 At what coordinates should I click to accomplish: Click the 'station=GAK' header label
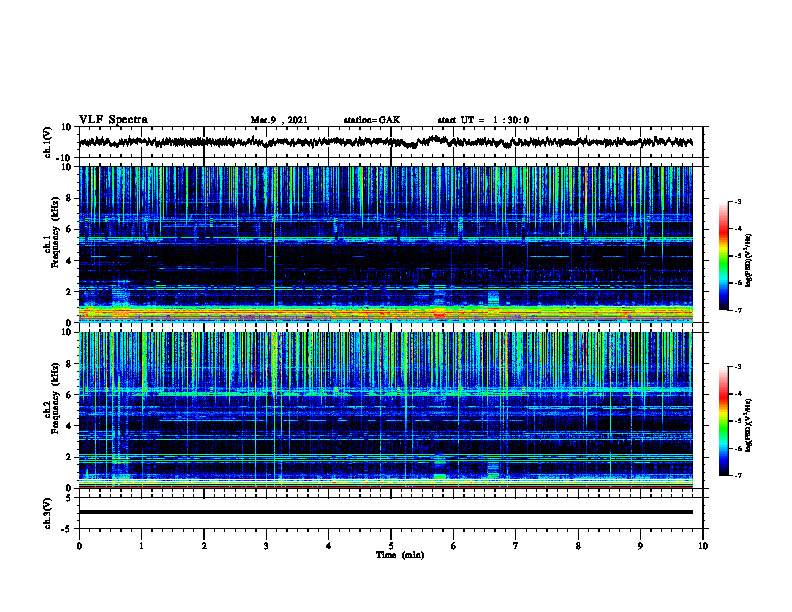click(372, 120)
